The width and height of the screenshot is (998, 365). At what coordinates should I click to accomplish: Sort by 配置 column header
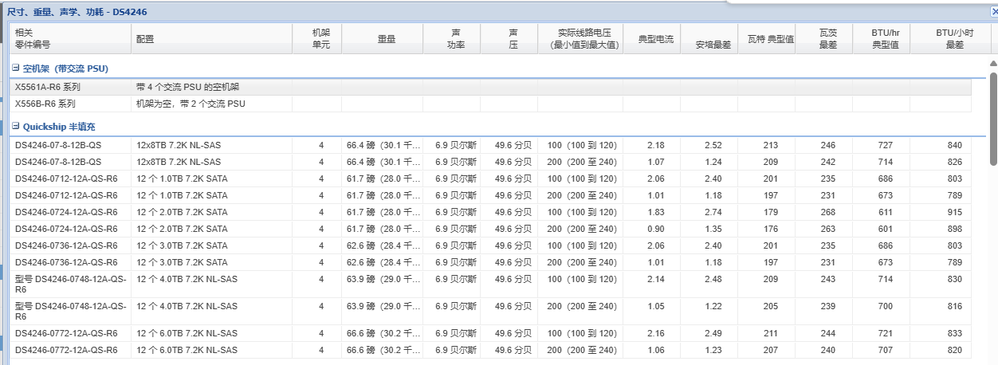click(x=212, y=39)
